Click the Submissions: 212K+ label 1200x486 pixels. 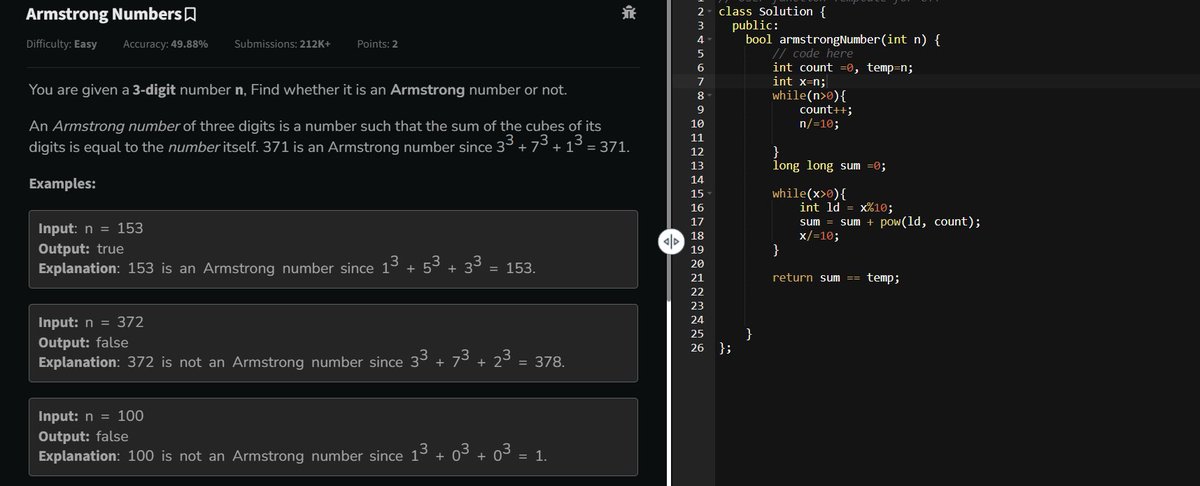pyautogui.click(x=282, y=45)
